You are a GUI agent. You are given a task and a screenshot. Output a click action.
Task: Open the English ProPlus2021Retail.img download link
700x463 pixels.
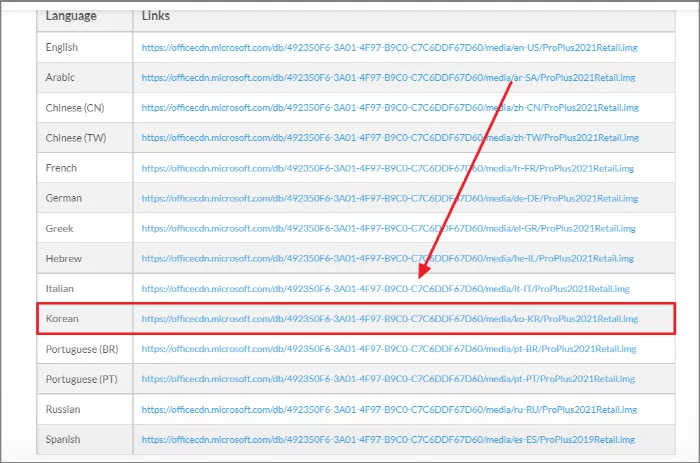coord(389,48)
